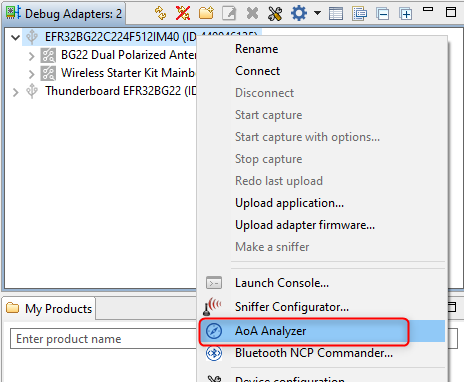This screenshot has width=464, height=382.
Task: Click Start capture with options entry
Action: 307,137
